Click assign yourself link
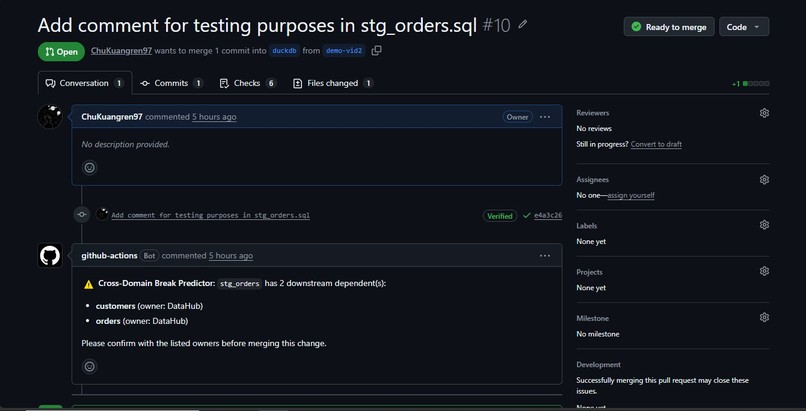This screenshot has height=411, width=806. tap(631, 195)
